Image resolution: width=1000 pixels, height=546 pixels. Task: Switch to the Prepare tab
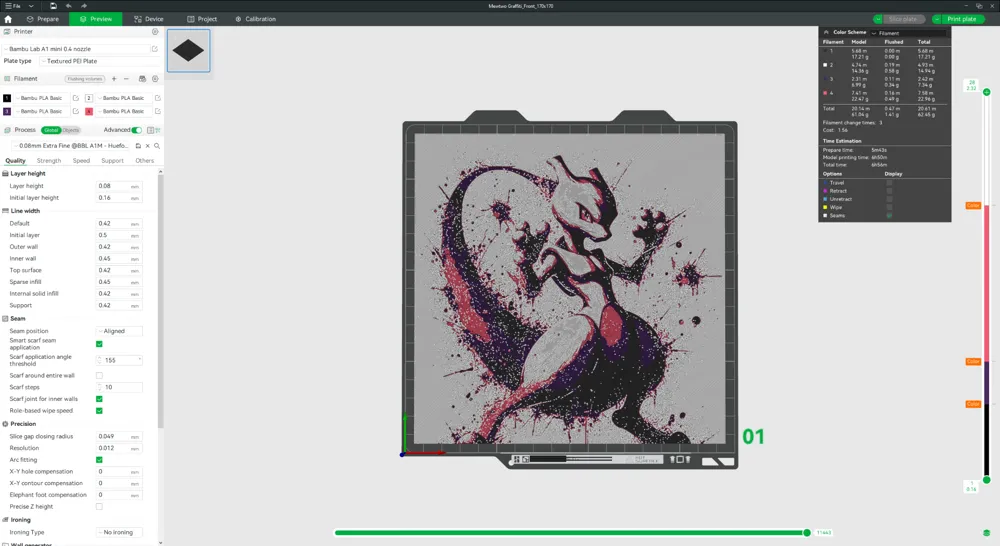pyautogui.click(x=43, y=19)
